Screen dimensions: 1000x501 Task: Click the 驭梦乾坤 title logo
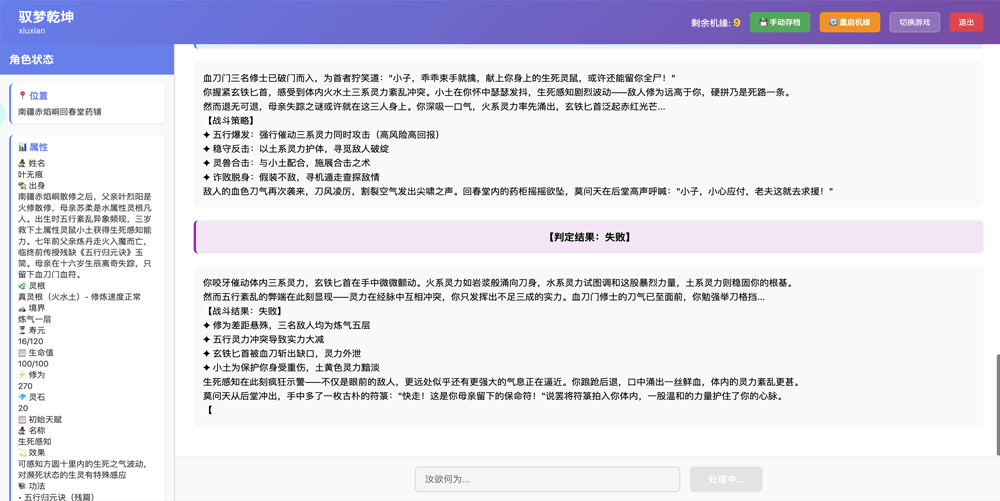tap(46, 17)
